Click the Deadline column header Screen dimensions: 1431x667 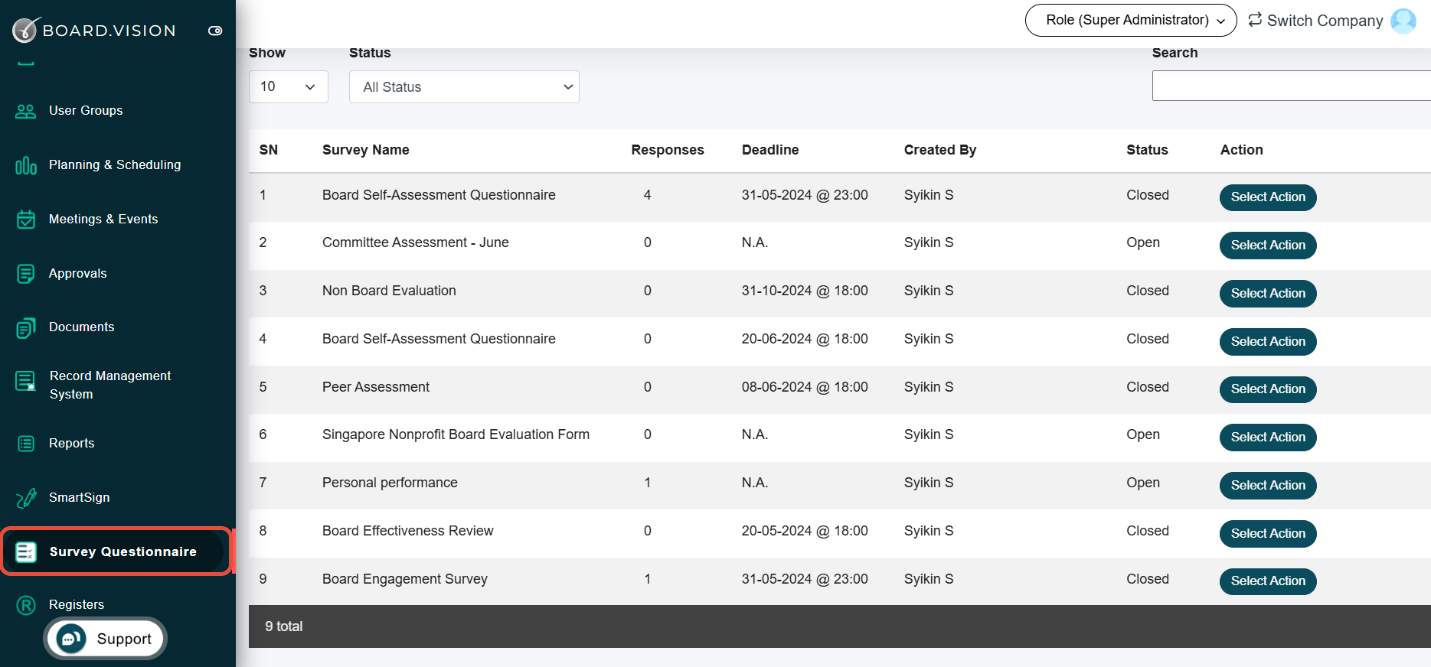click(x=770, y=150)
